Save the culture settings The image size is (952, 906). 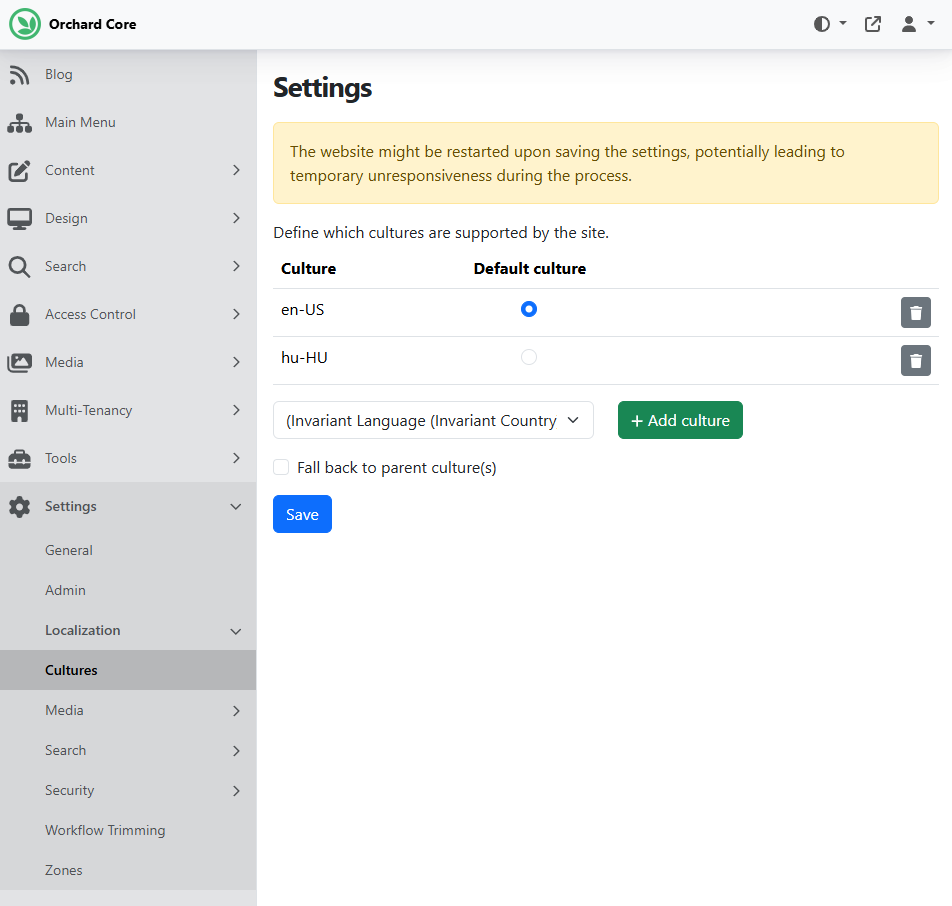point(302,514)
